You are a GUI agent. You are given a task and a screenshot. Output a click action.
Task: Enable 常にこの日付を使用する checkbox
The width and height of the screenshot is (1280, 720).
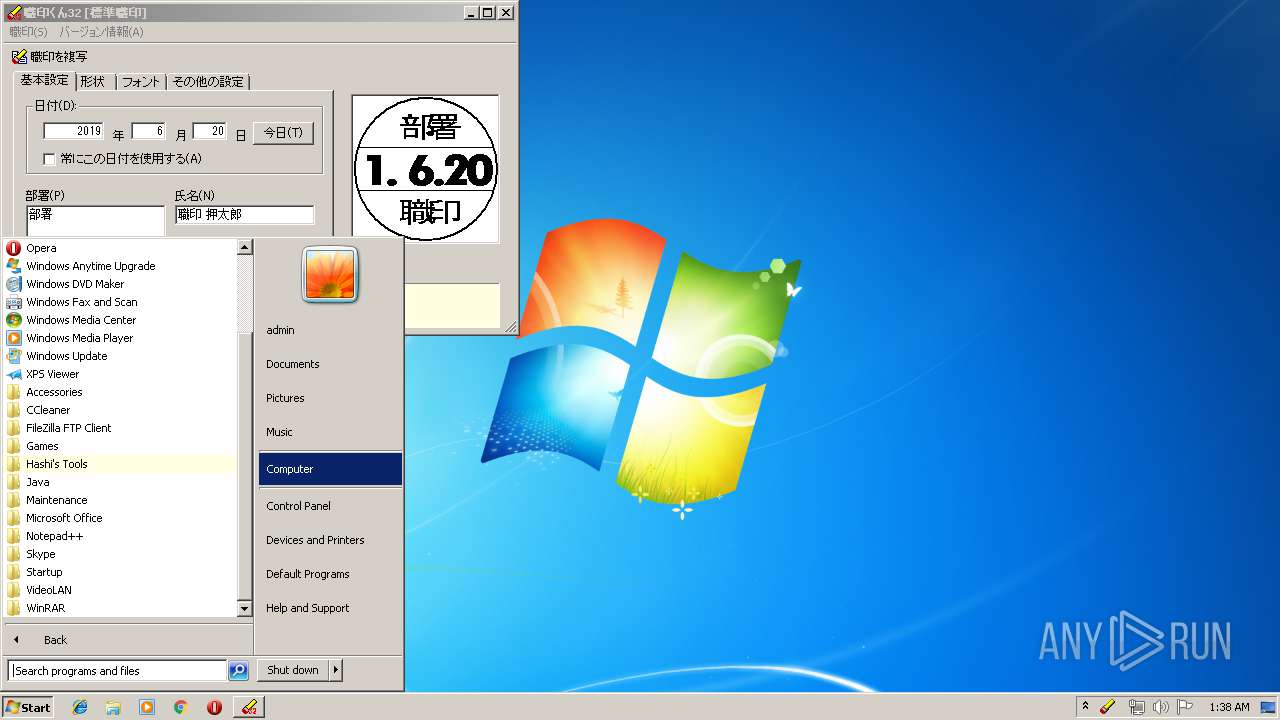coord(49,158)
